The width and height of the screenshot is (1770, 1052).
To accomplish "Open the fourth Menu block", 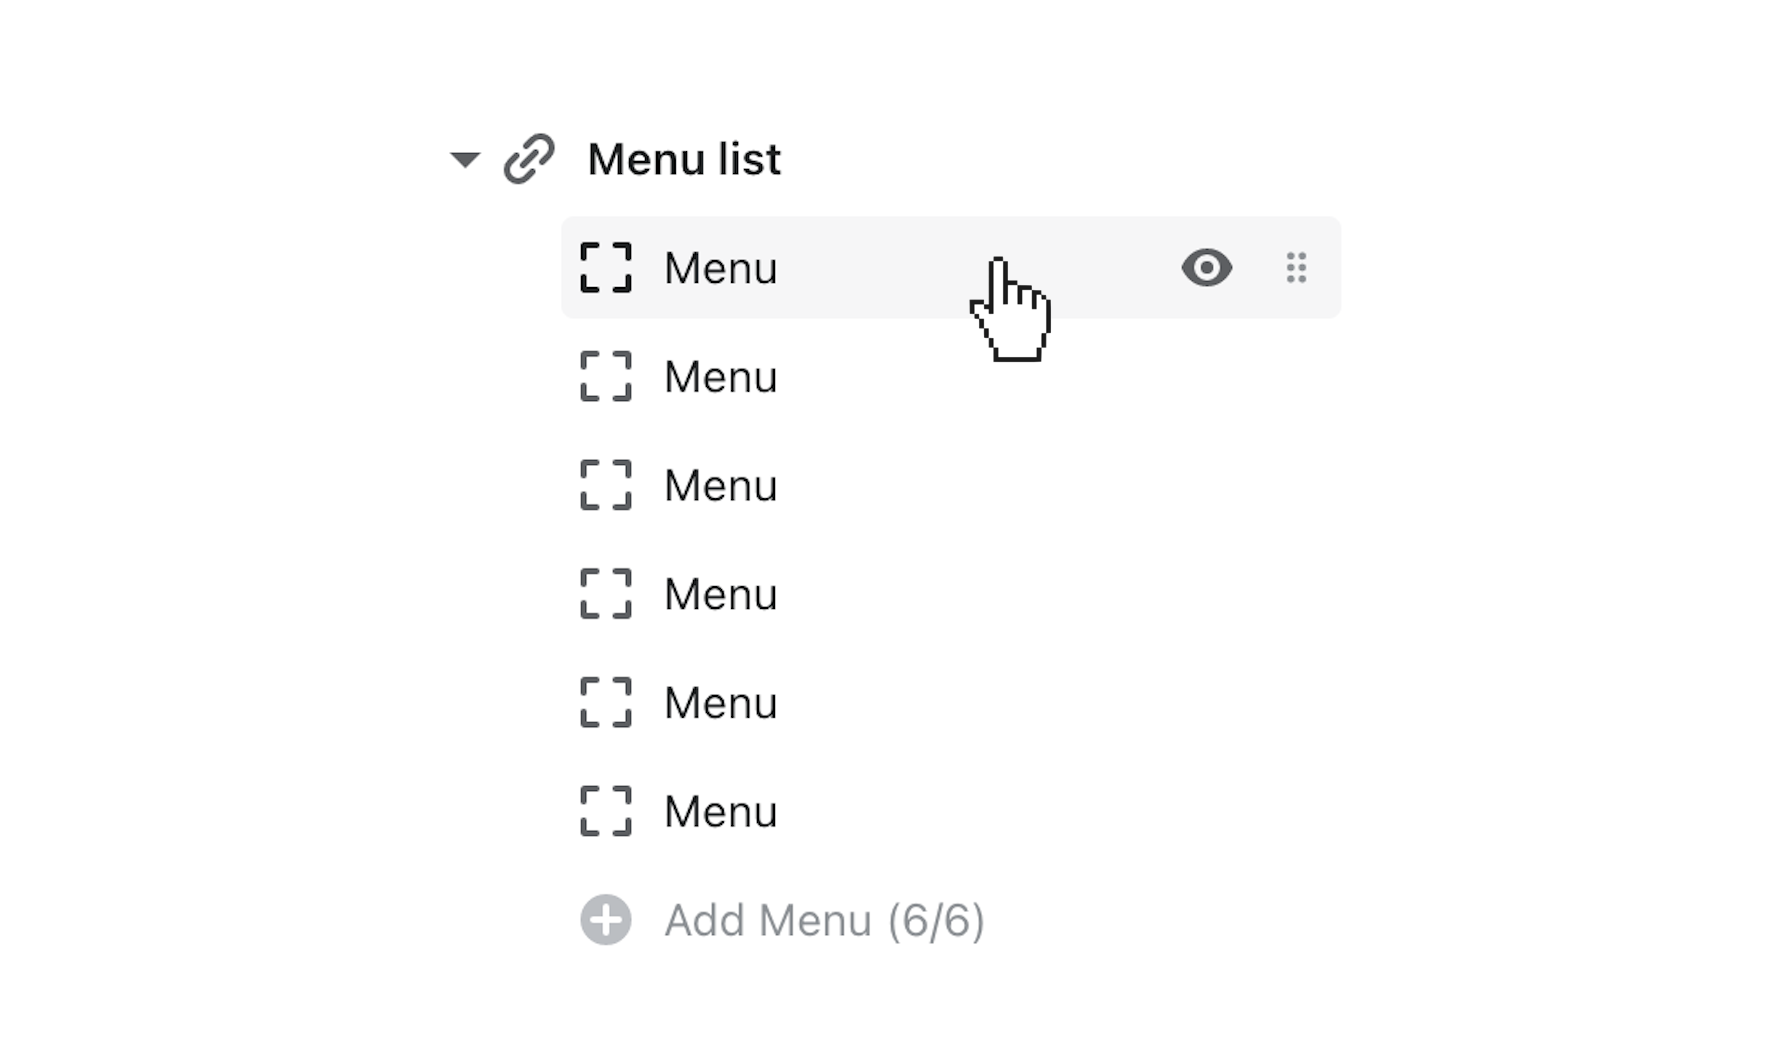I will (720, 594).
